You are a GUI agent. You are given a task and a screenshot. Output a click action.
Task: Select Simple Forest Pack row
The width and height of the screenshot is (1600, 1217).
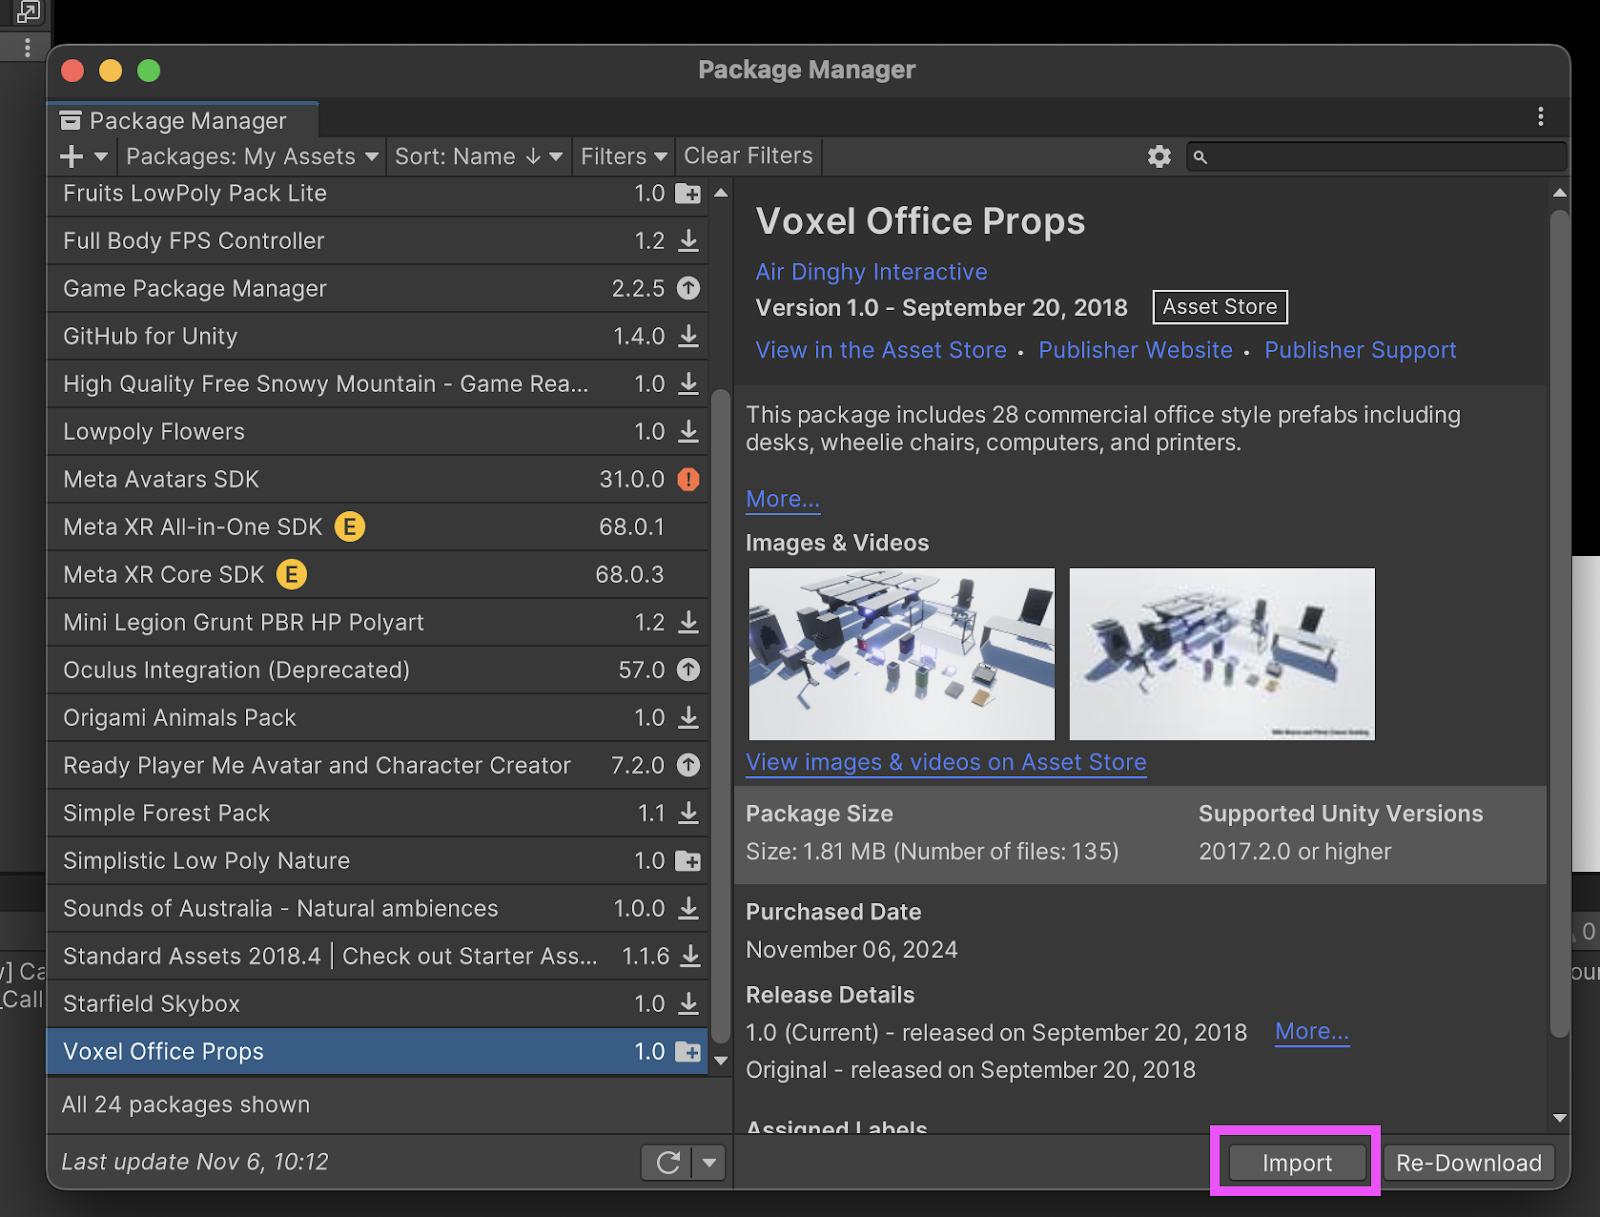(378, 813)
